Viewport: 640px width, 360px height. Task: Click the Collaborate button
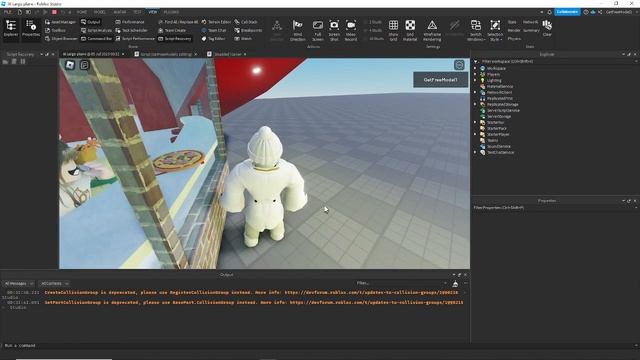[x=567, y=12]
